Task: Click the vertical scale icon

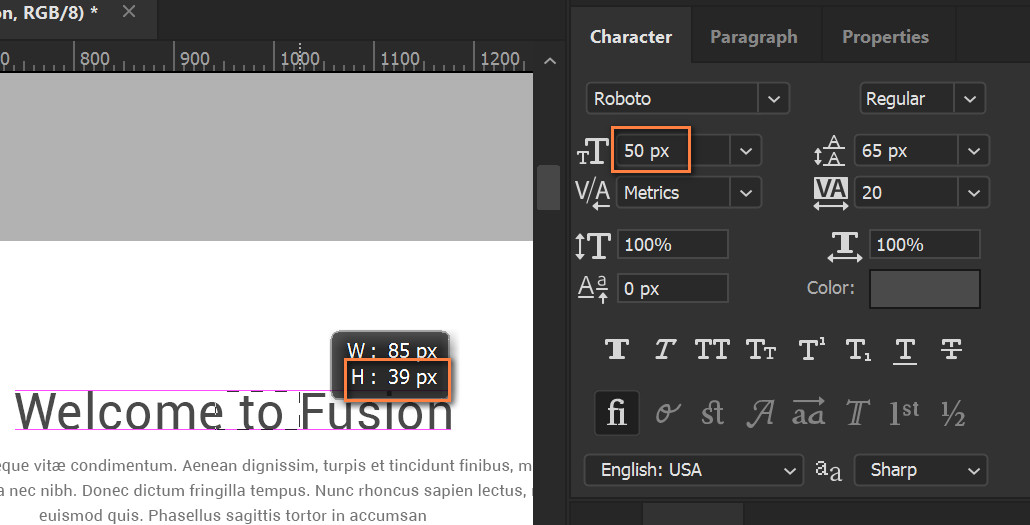Action: pyautogui.click(x=593, y=245)
